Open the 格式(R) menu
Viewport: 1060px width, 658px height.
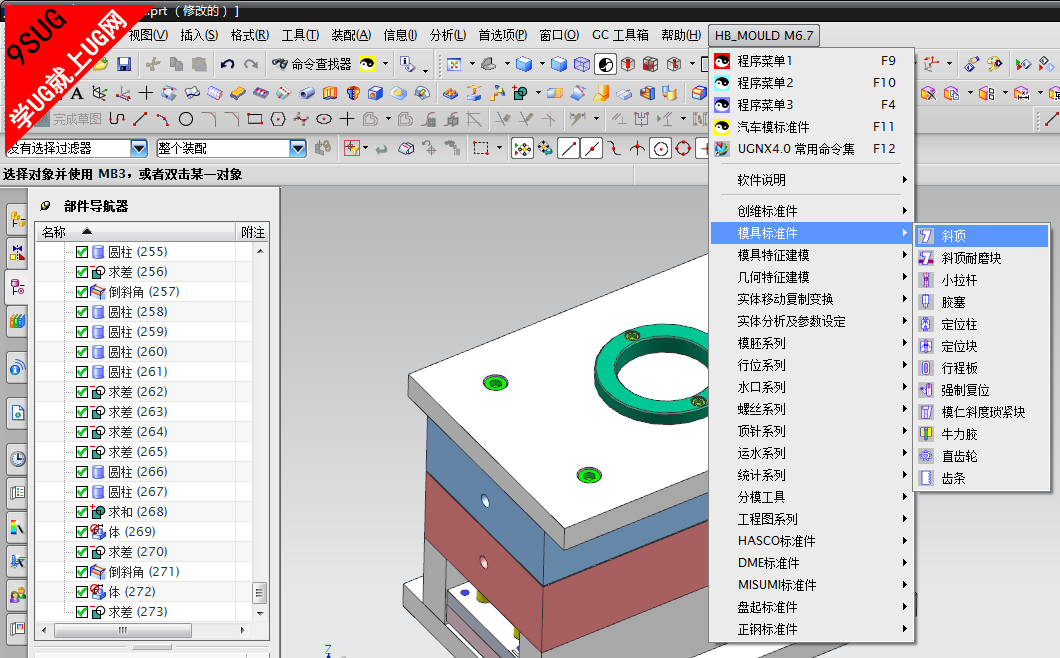(x=249, y=35)
